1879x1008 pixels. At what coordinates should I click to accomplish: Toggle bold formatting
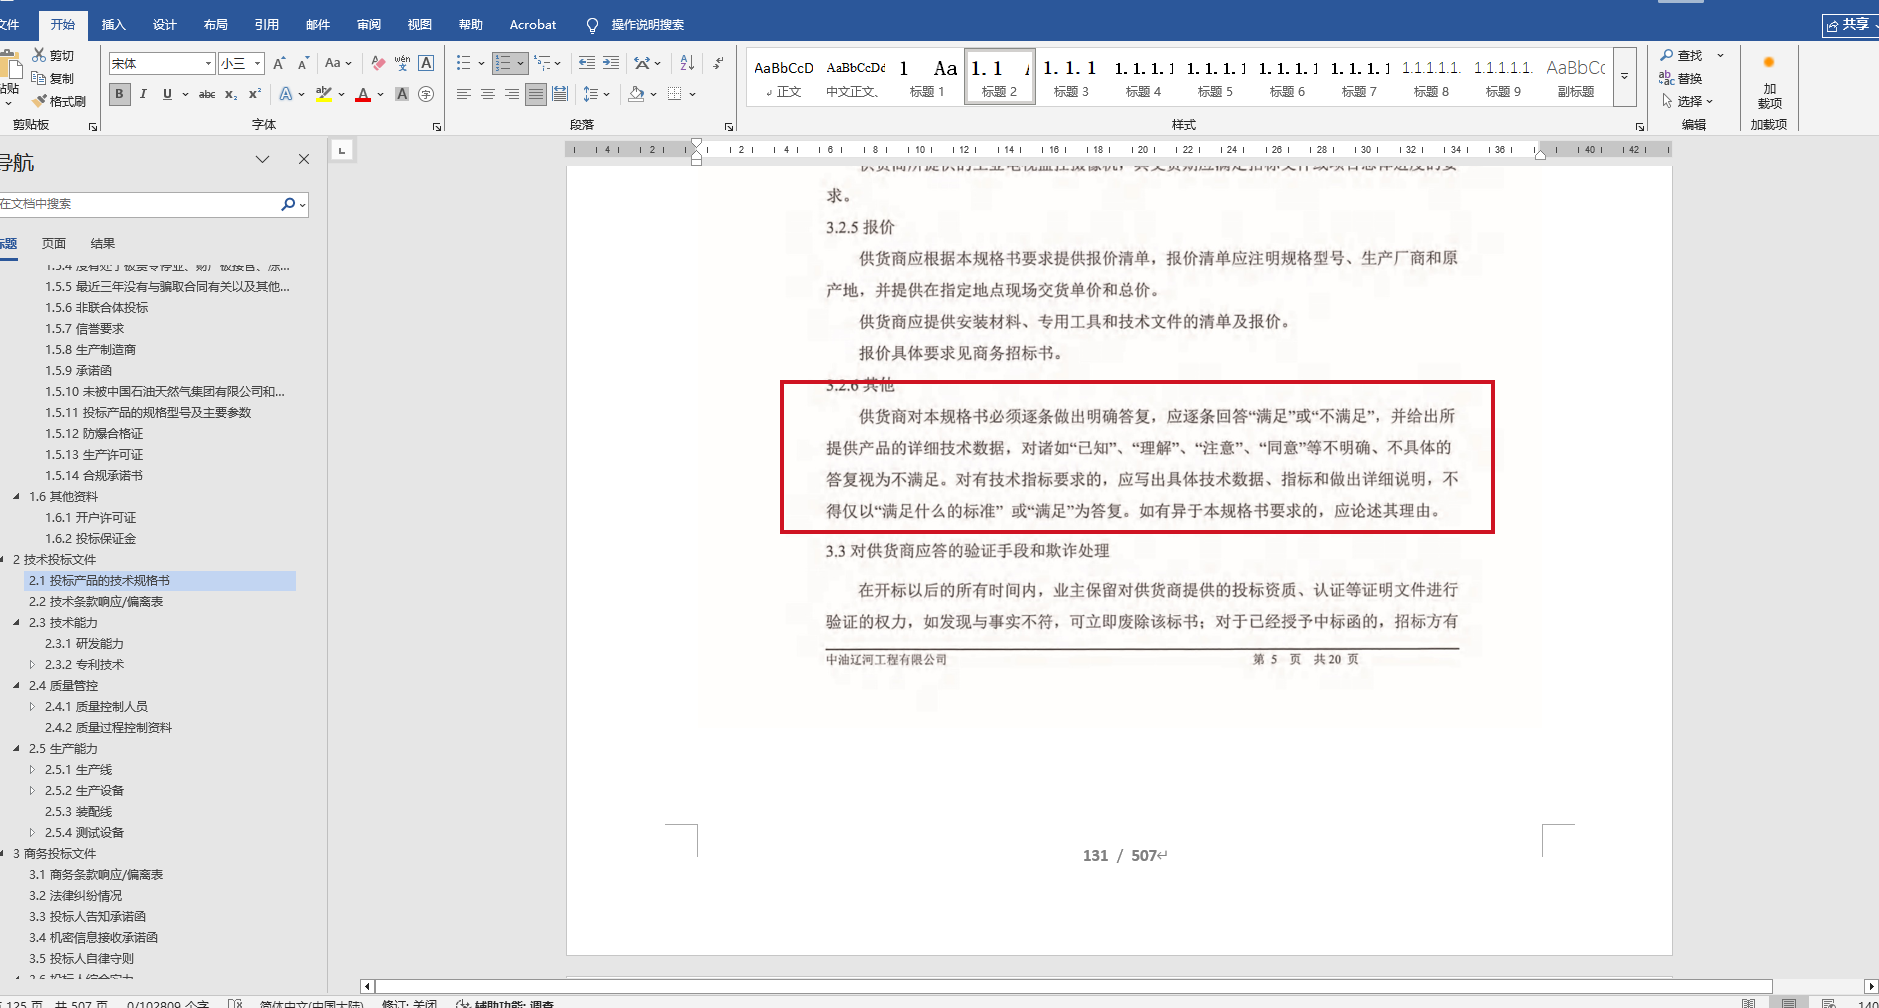[x=120, y=94]
